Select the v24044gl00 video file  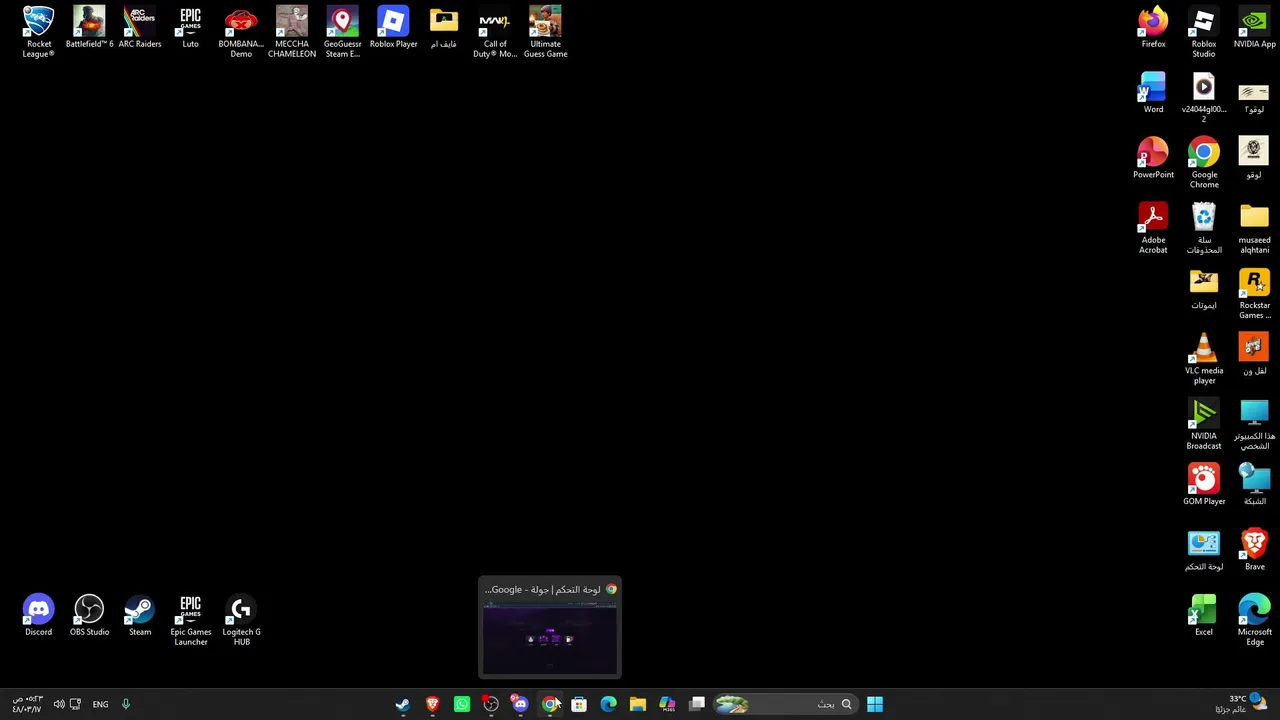point(1204,97)
